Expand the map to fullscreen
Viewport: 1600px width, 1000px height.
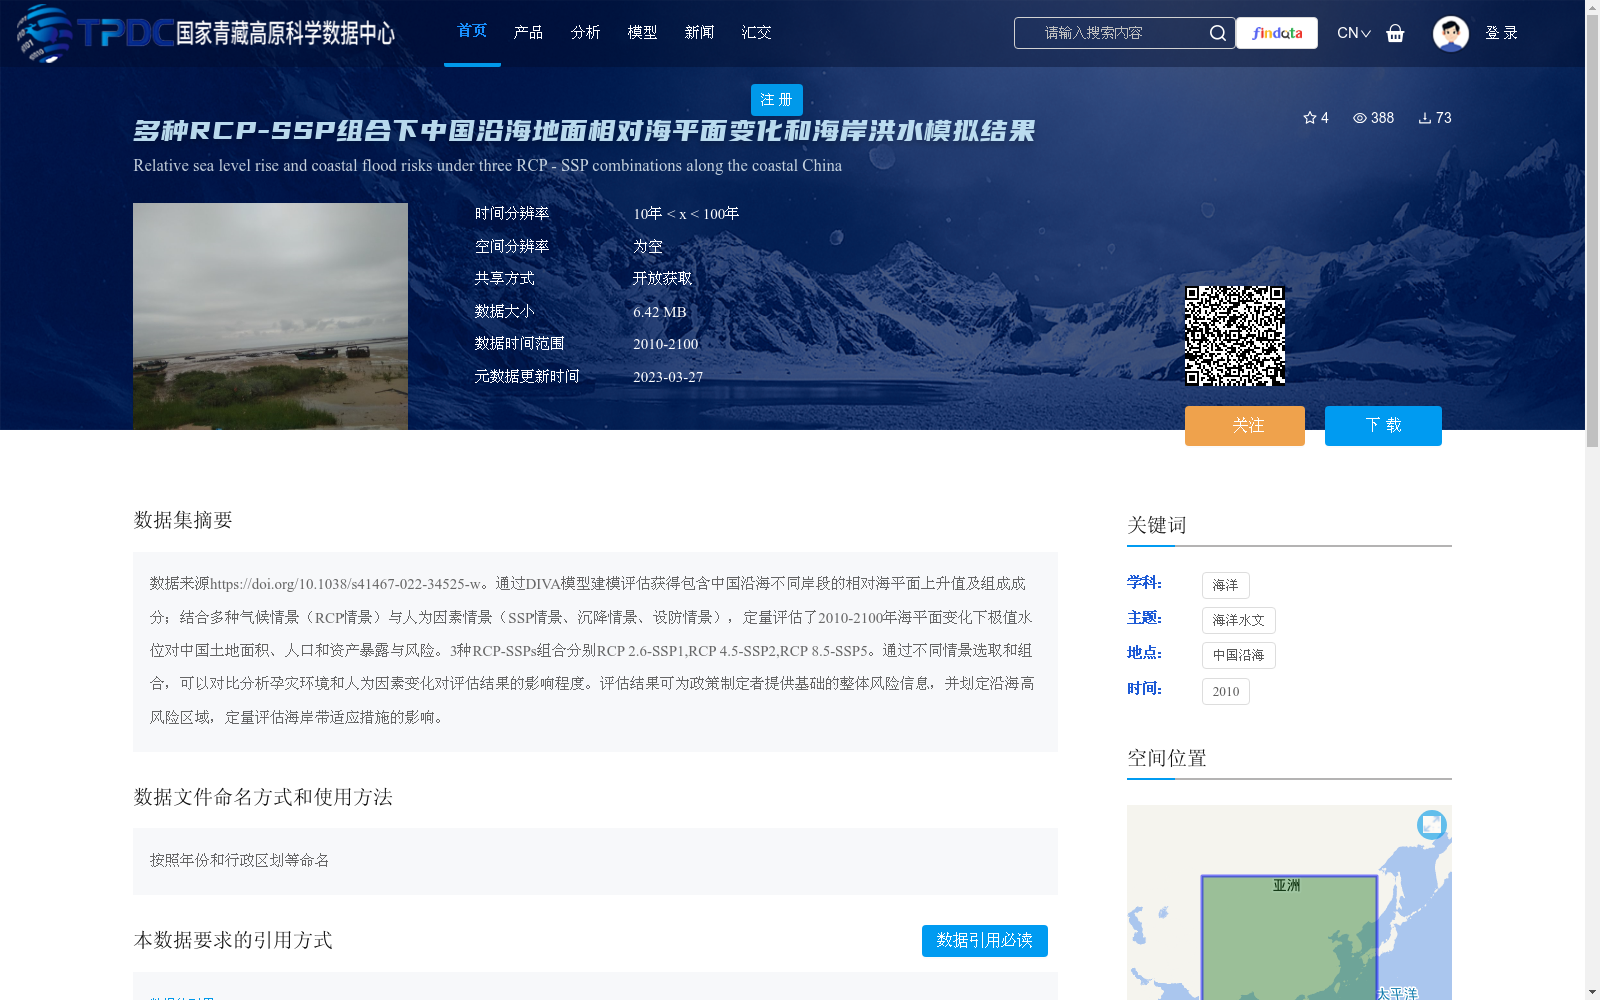point(1432,824)
